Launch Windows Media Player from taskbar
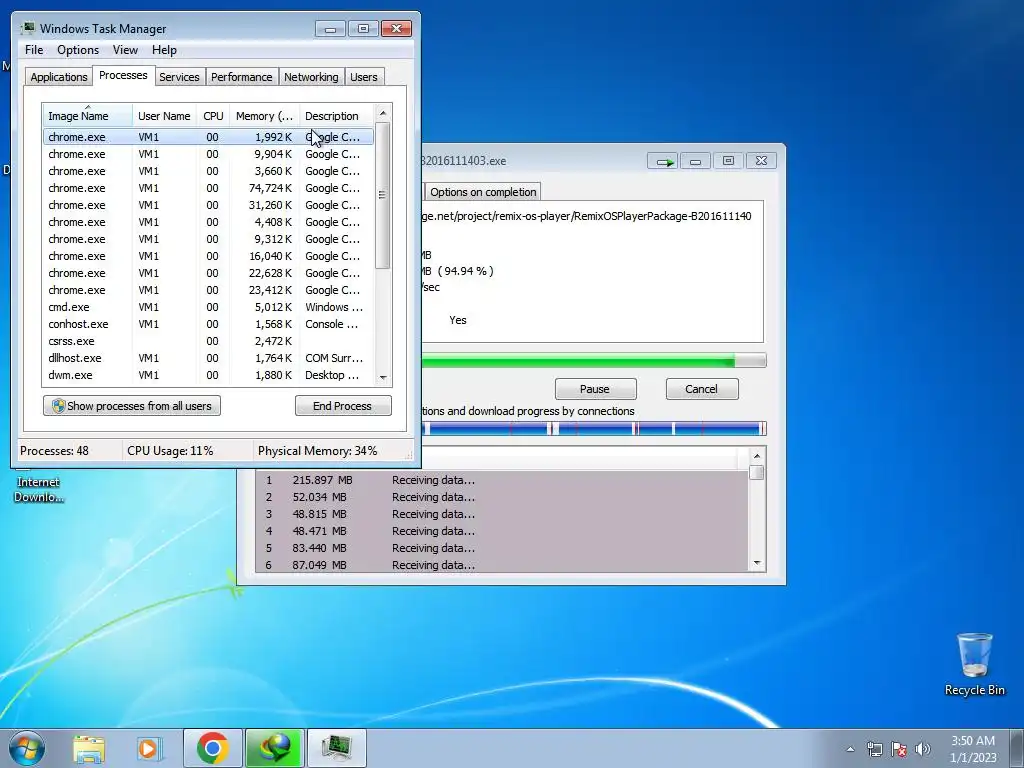The width and height of the screenshot is (1024, 768). pos(150,748)
